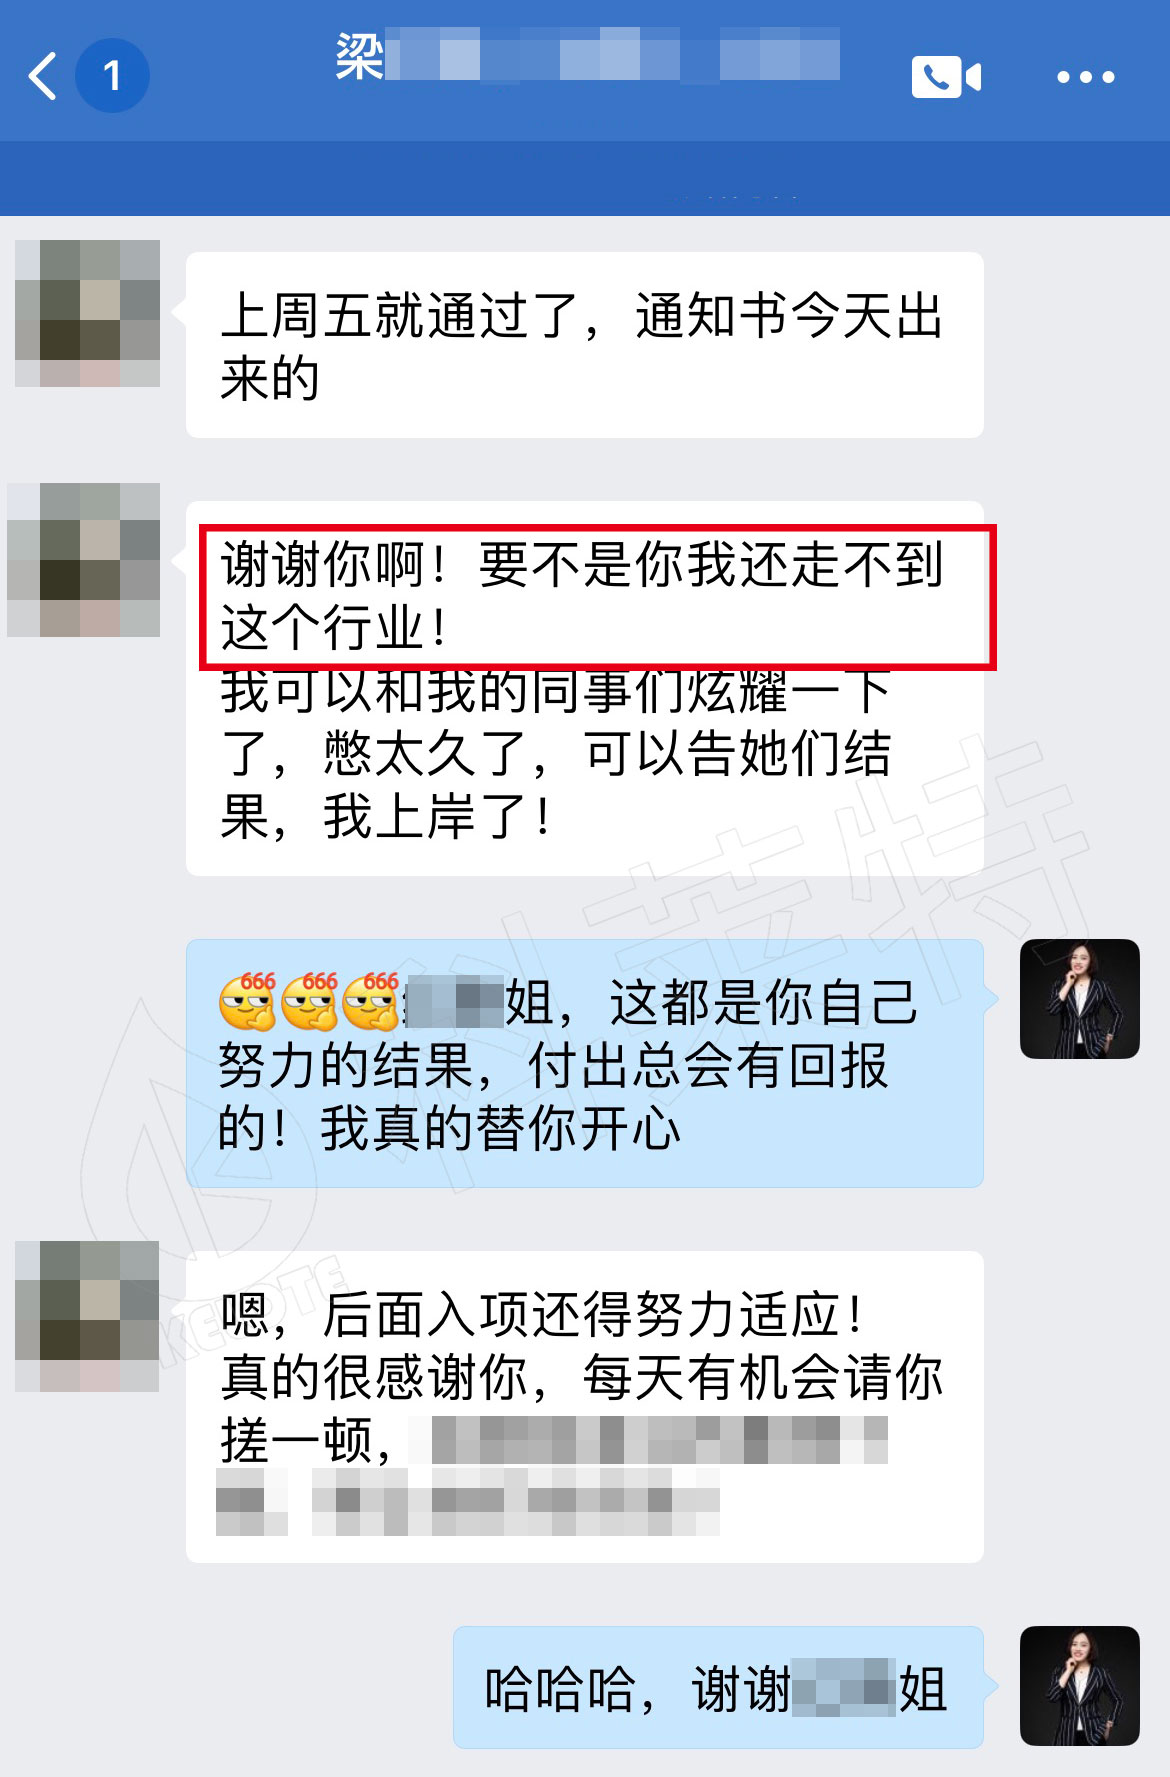Select the 上周五就通过了 message bubble
1170x1777 pixels.
[585, 345]
